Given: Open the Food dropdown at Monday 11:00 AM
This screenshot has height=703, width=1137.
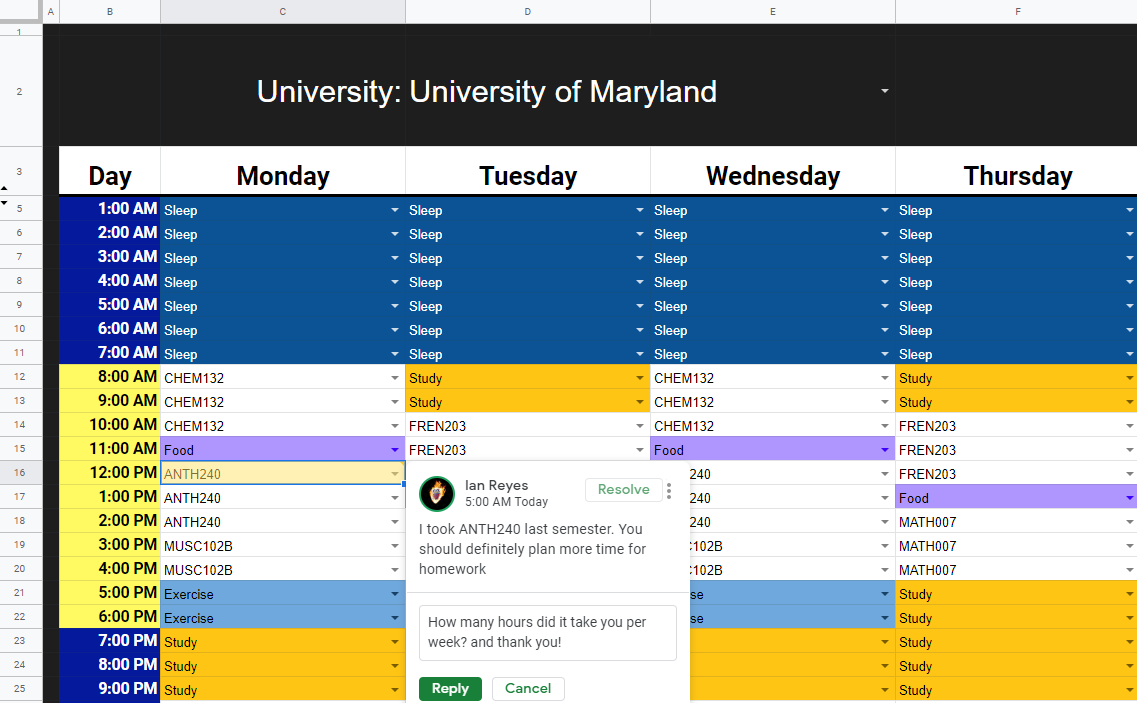Looking at the screenshot, I should pos(394,450).
